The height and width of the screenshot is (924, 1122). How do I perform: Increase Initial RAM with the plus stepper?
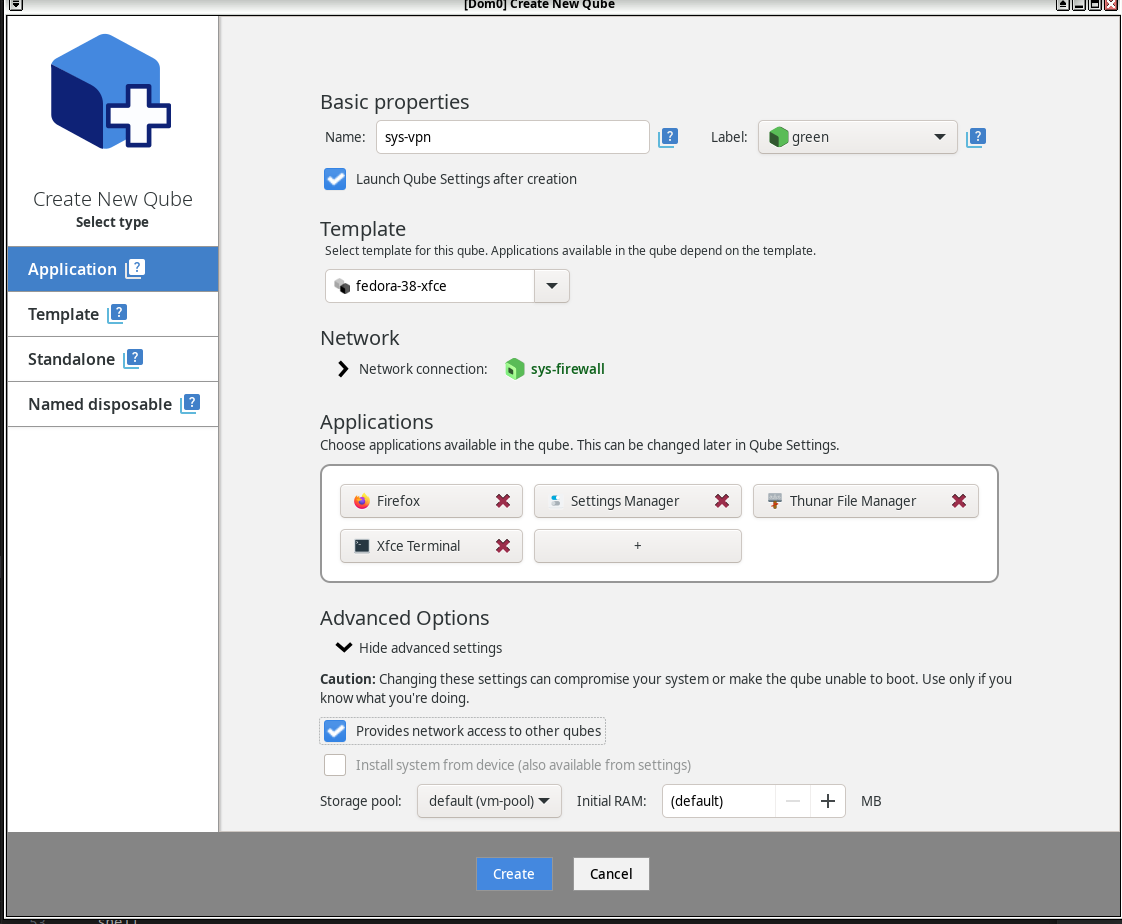point(827,801)
